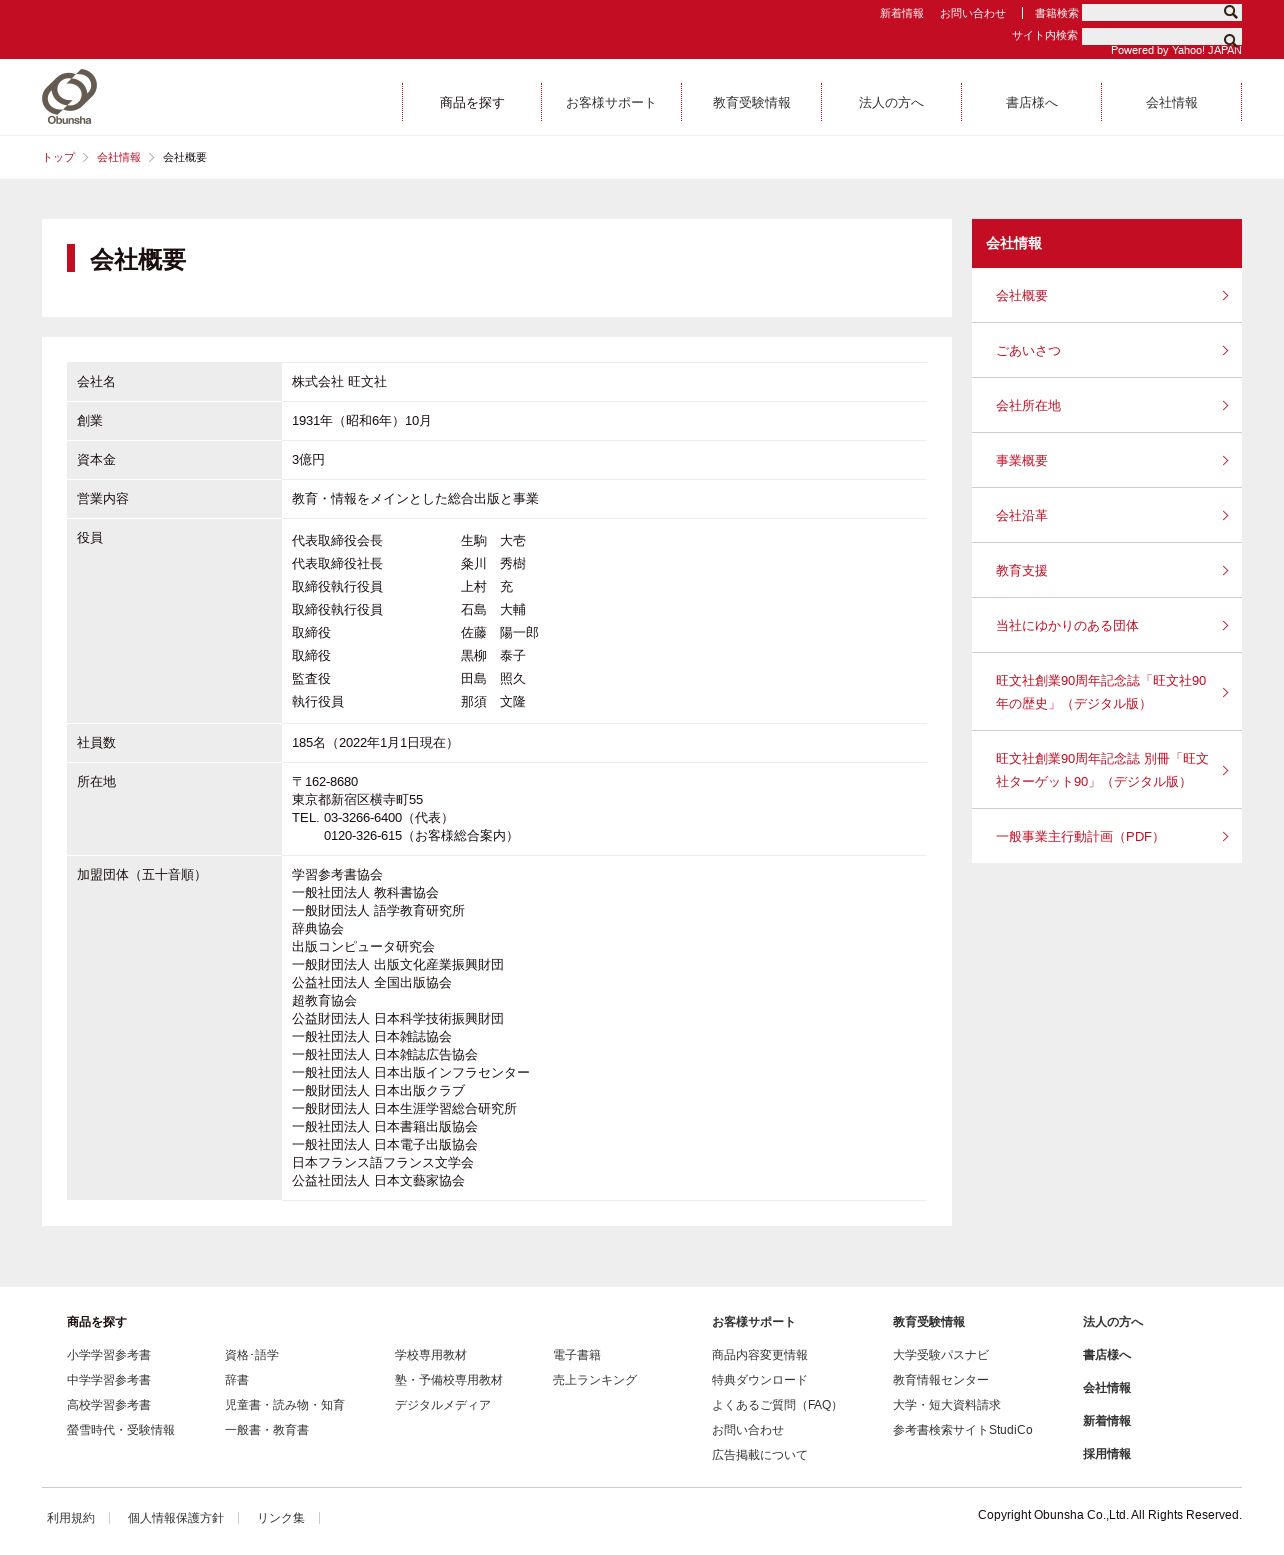Click the chevron arrow beside 事業概要
The height and width of the screenshot is (1555, 1284).
click(x=1225, y=460)
